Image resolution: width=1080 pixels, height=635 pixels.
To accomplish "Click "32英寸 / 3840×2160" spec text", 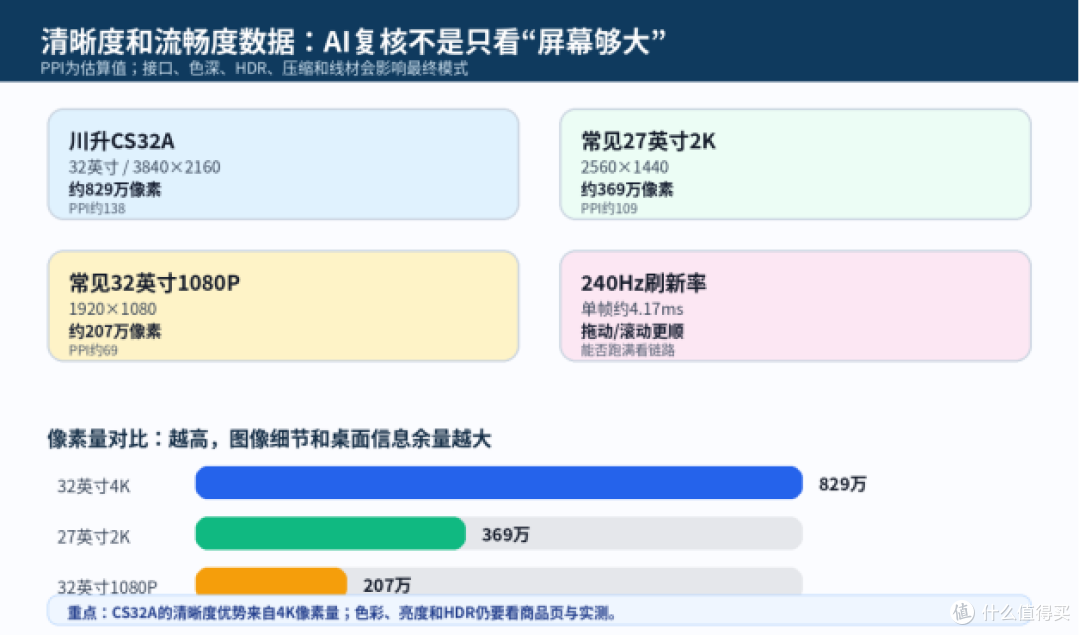I will 144,167.
